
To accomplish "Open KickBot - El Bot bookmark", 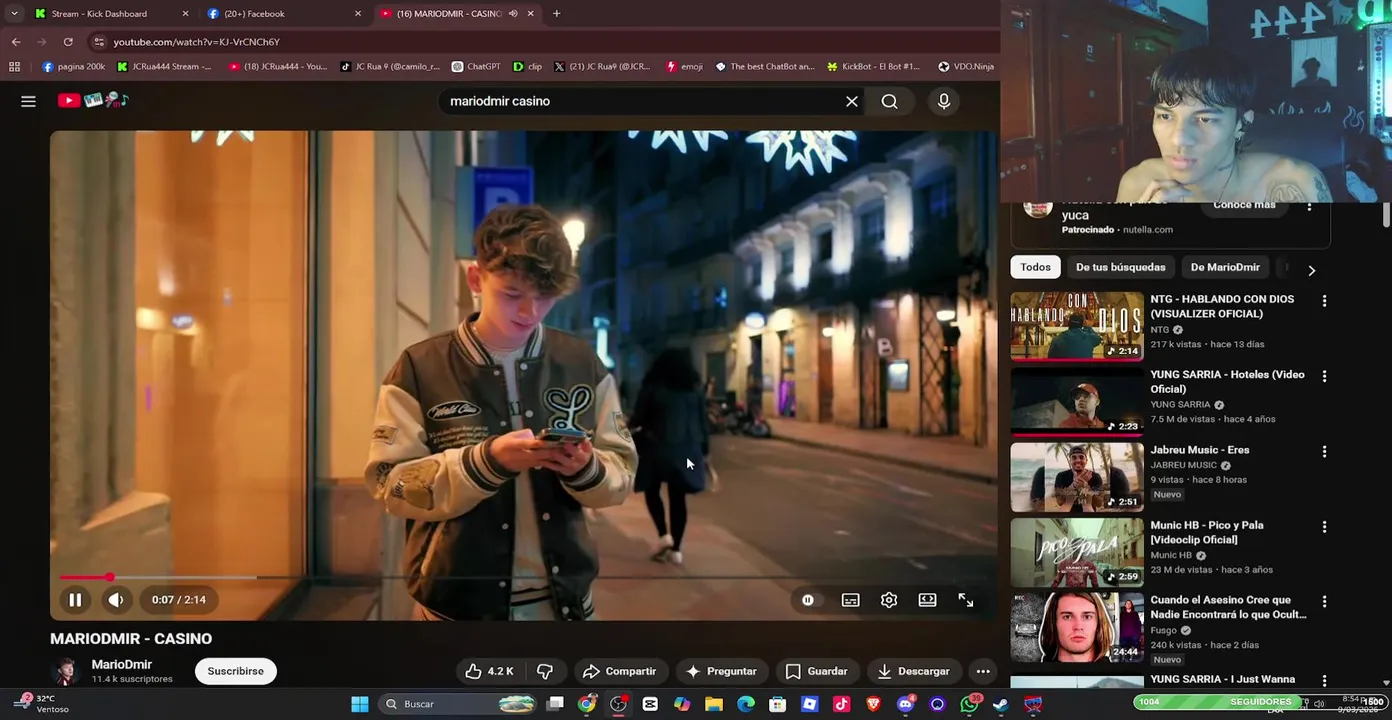I will click(x=873, y=67).
